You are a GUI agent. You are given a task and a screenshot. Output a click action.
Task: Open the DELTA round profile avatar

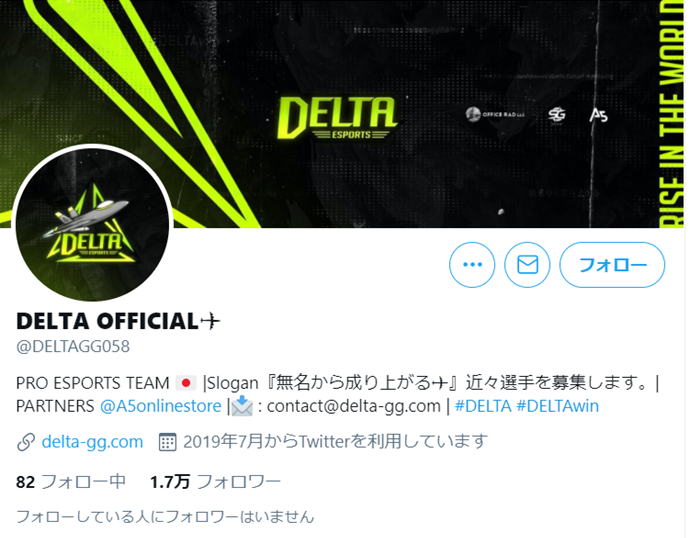click(92, 225)
